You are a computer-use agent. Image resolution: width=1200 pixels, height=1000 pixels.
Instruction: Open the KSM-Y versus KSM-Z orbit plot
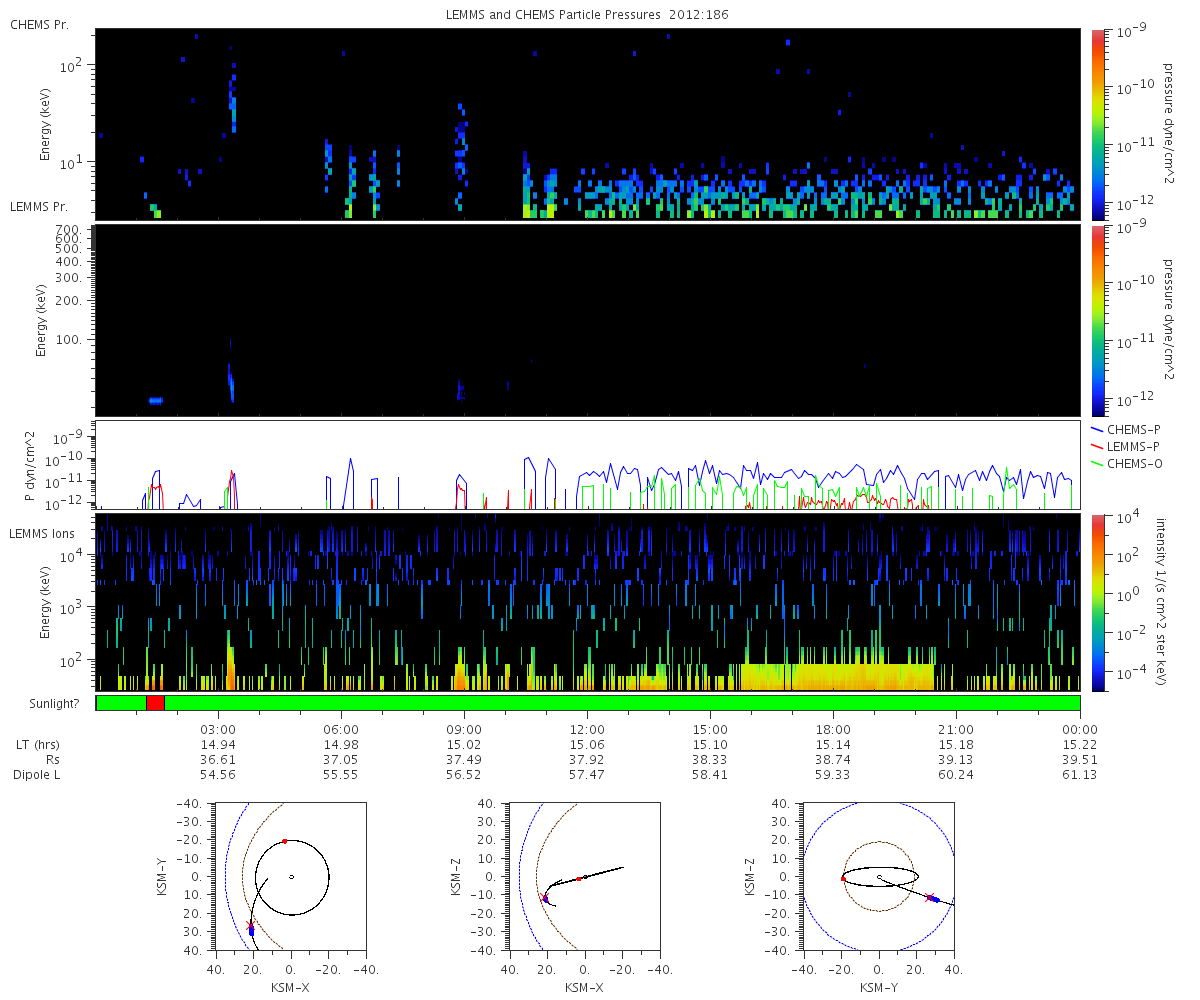[878, 877]
